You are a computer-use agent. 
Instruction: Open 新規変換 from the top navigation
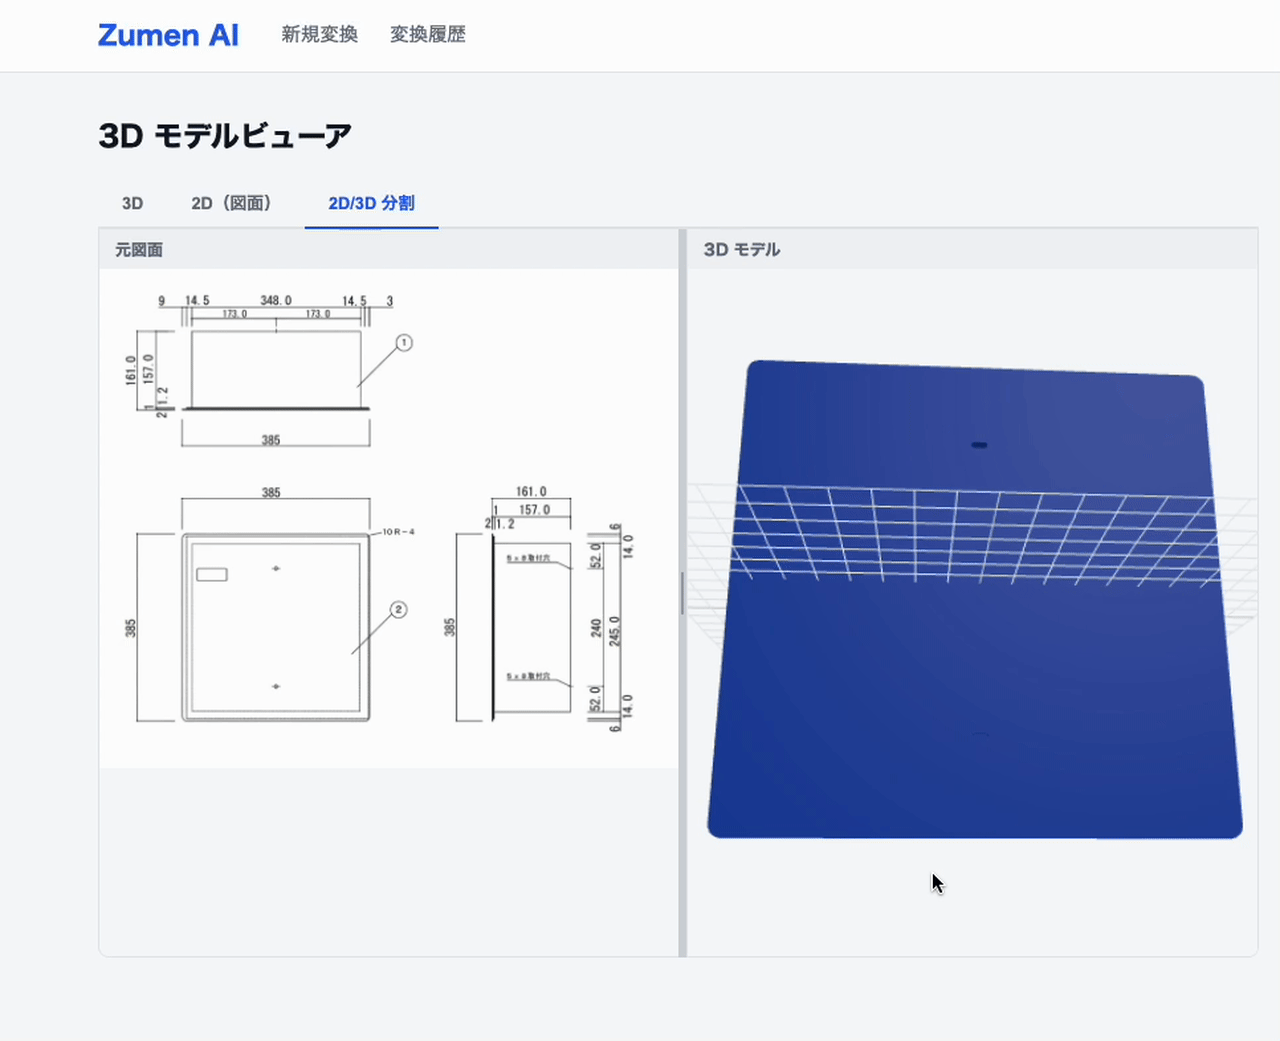[x=318, y=35]
